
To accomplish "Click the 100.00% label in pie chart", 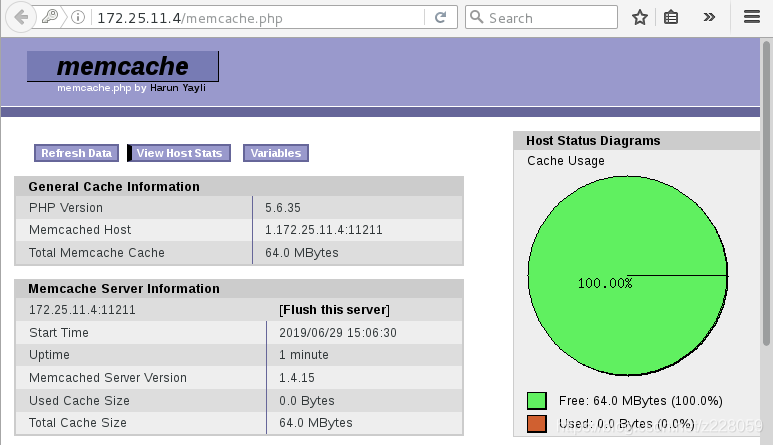I will (x=605, y=283).
